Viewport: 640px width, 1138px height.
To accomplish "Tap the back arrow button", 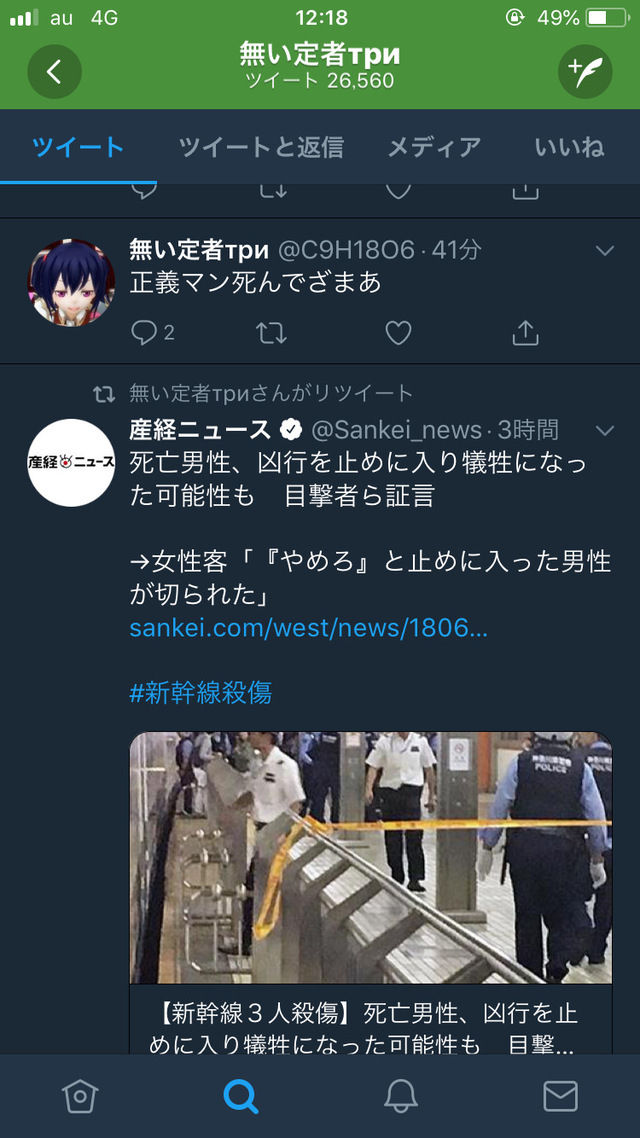I will (54, 71).
